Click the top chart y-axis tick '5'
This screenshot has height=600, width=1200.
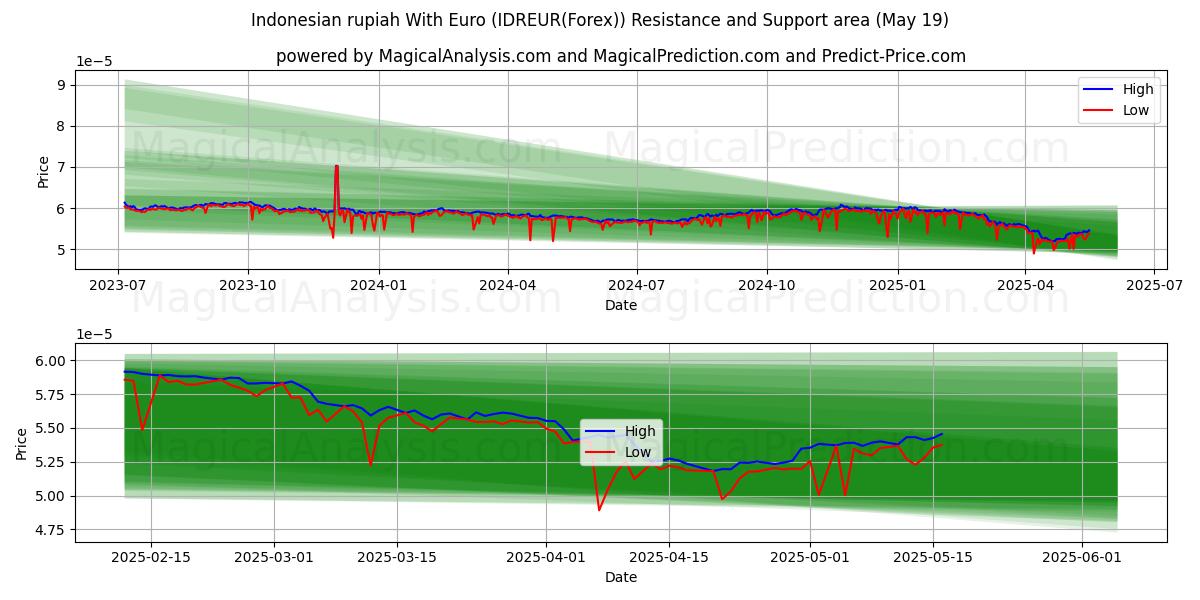pos(61,250)
